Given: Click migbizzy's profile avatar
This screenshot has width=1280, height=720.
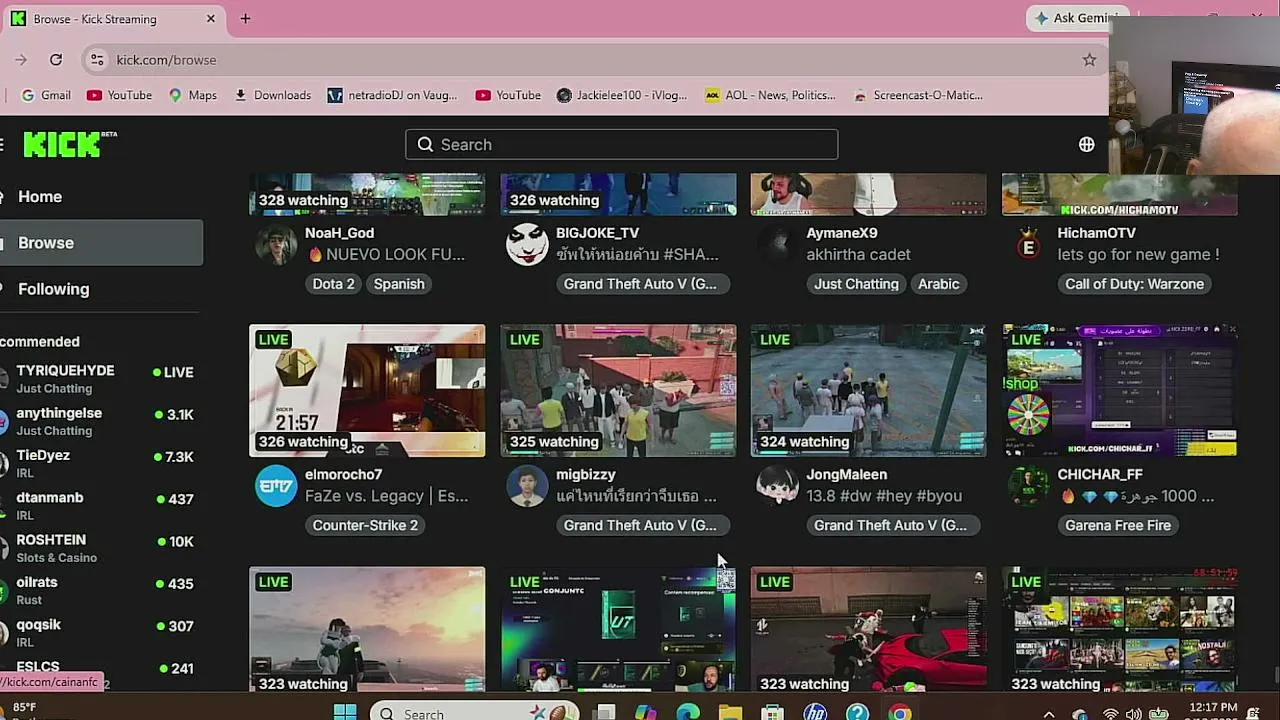Looking at the screenshot, I should tap(527, 486).
